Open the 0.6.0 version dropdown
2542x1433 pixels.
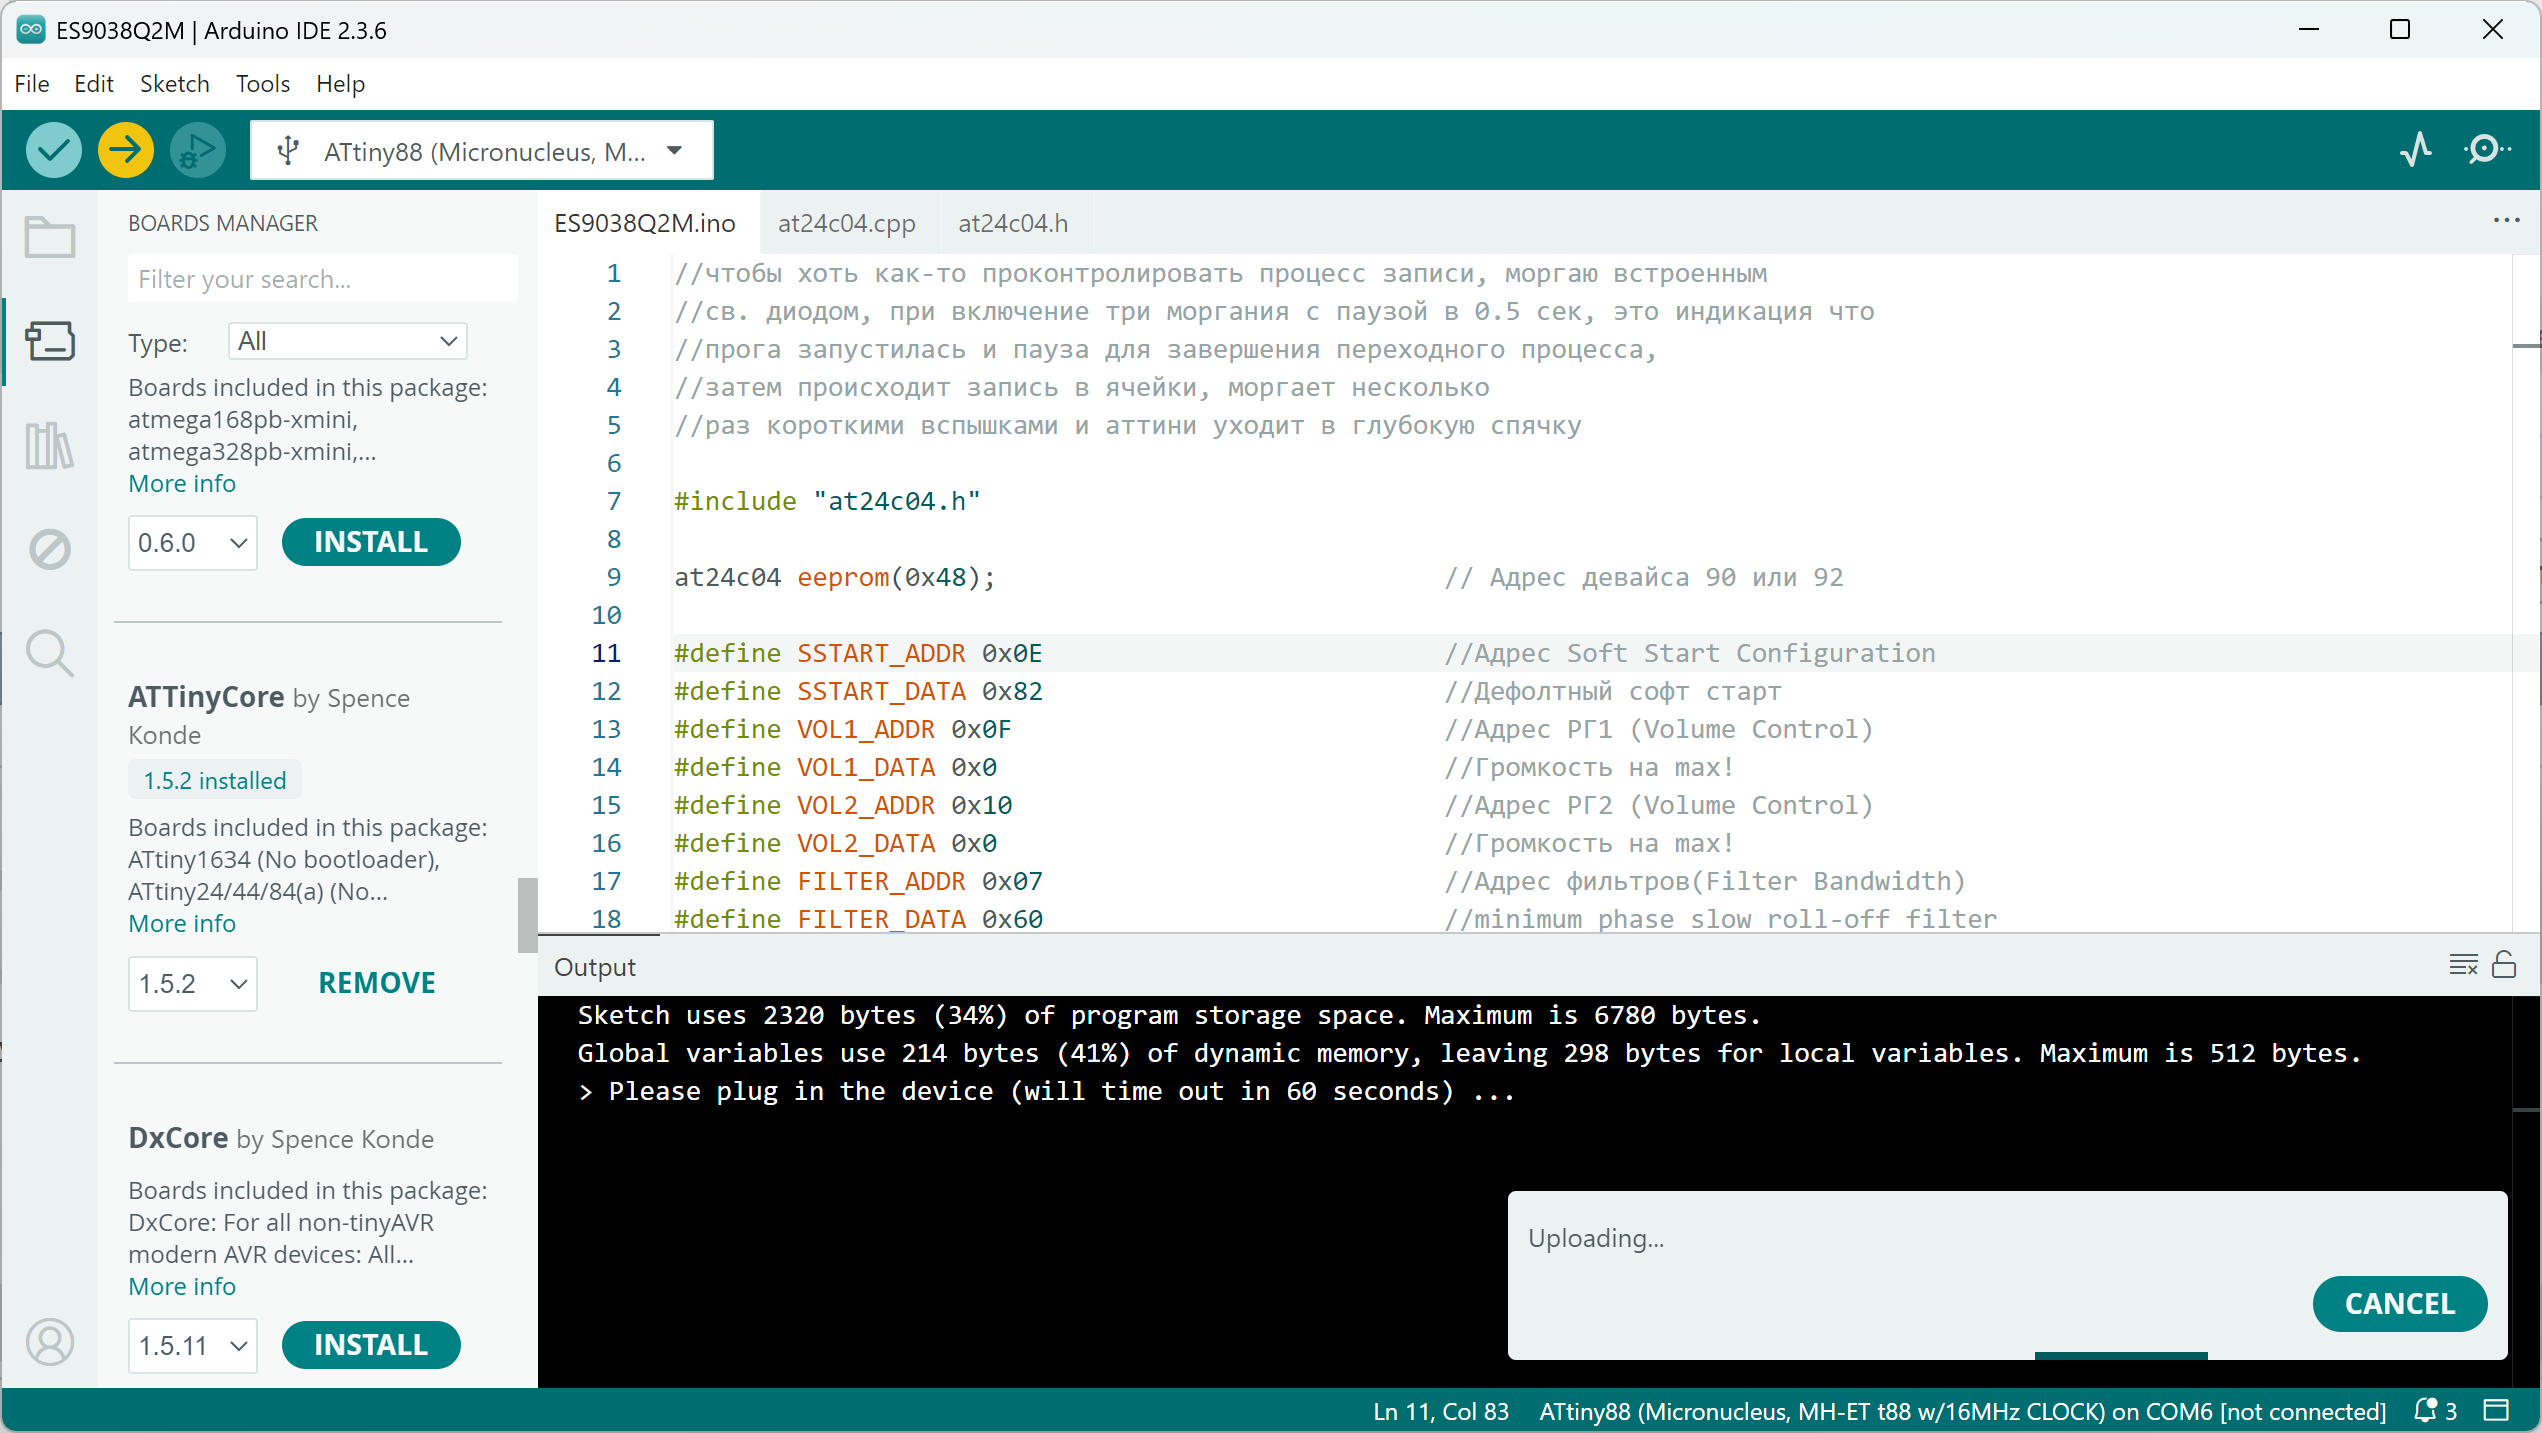click(x=192, y=543)
